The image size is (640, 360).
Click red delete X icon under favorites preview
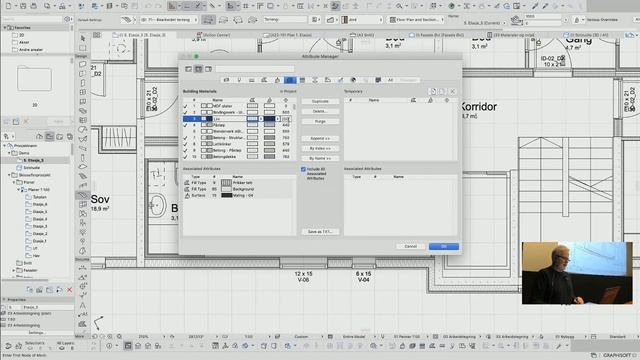pos(26,122)
